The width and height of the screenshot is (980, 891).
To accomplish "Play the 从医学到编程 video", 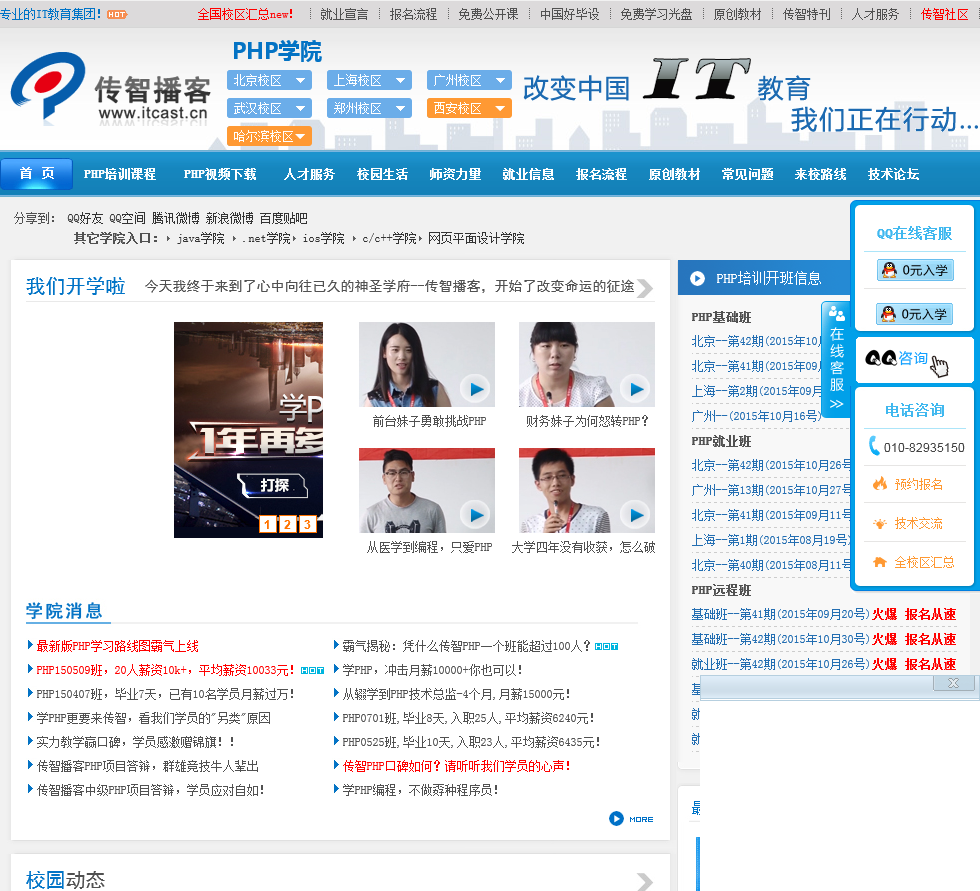I will (x=476, y=515).
